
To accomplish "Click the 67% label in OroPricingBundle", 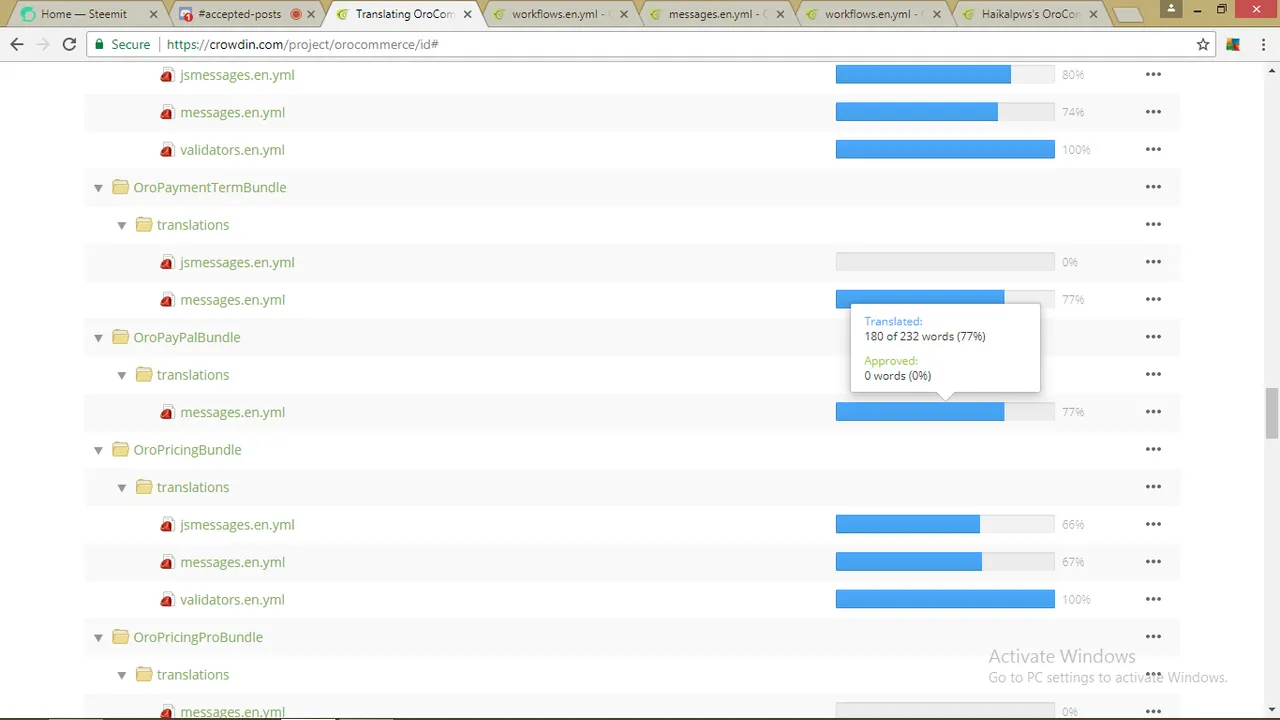I will [x=1073, y=562].
